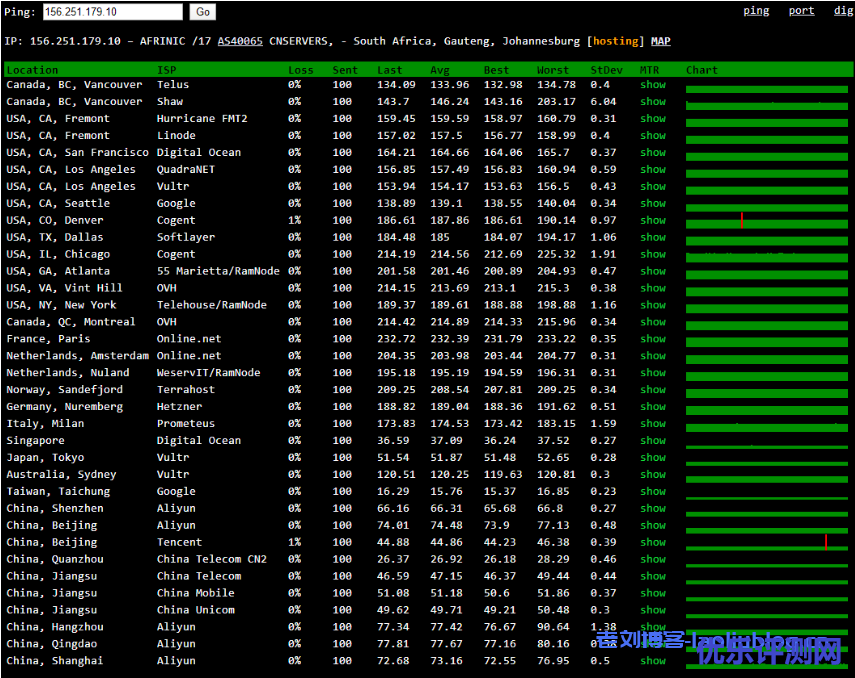Open the MAP link
Viewport: 855px width, 678px height.
(x=661, y=41)
